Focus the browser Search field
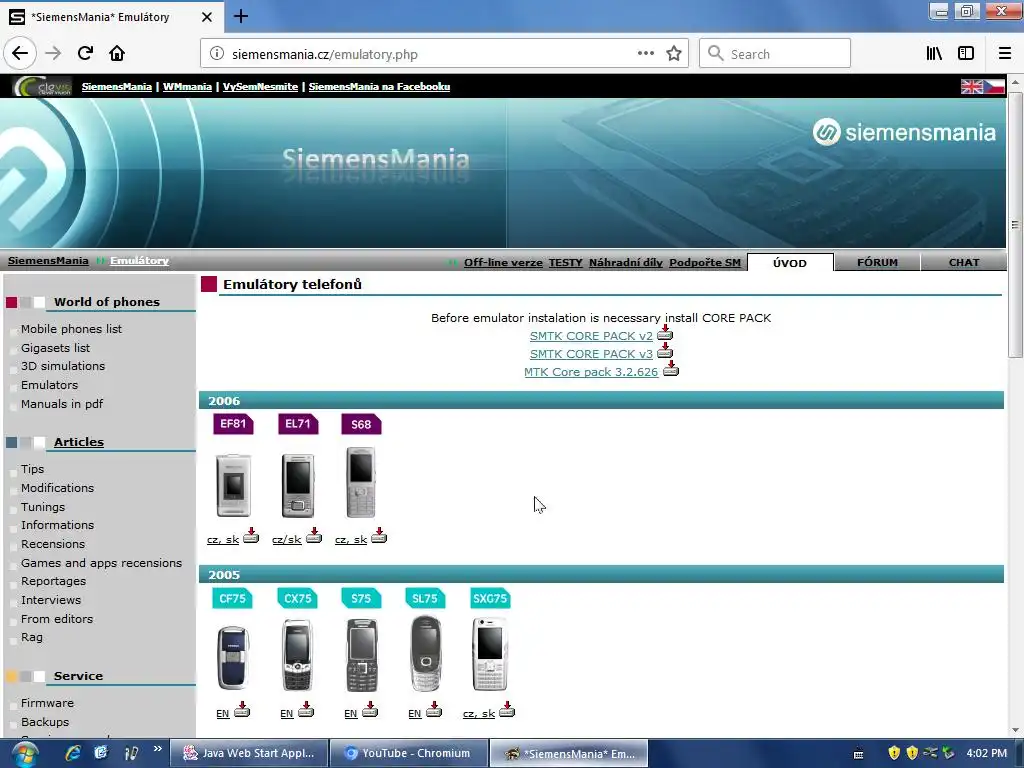Viewport: 1024px width, 768px height. click(x=775, y=54)
